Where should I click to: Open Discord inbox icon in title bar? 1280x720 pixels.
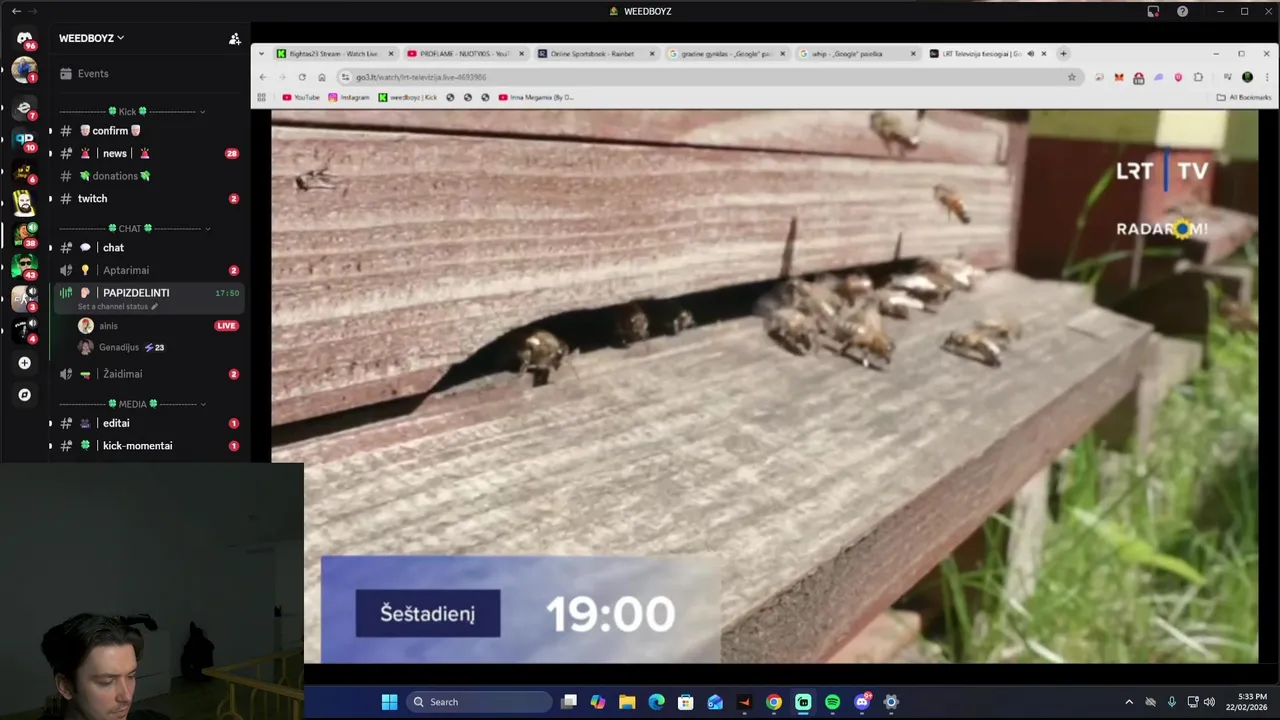coord(1153,11)
